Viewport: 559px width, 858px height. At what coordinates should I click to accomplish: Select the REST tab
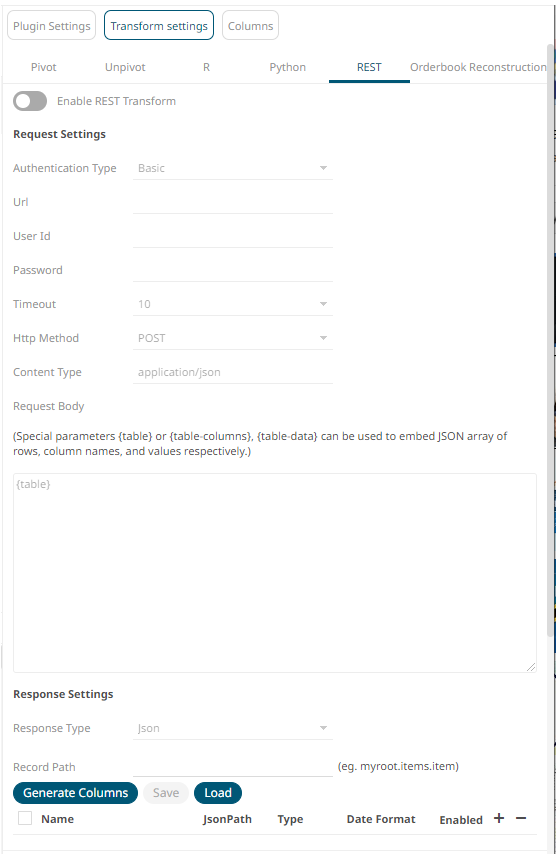(x=369, y=67)
